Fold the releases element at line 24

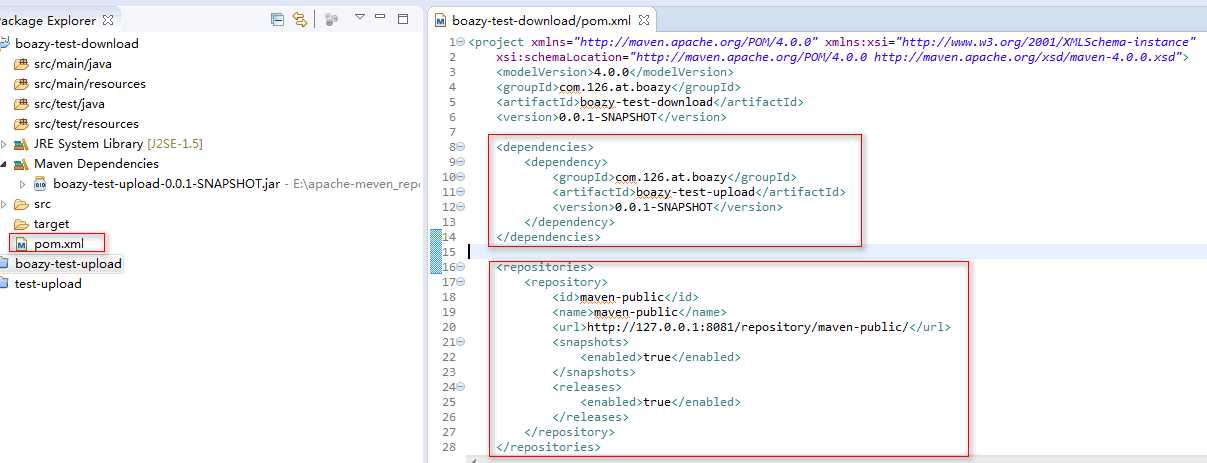coord(461,387)
